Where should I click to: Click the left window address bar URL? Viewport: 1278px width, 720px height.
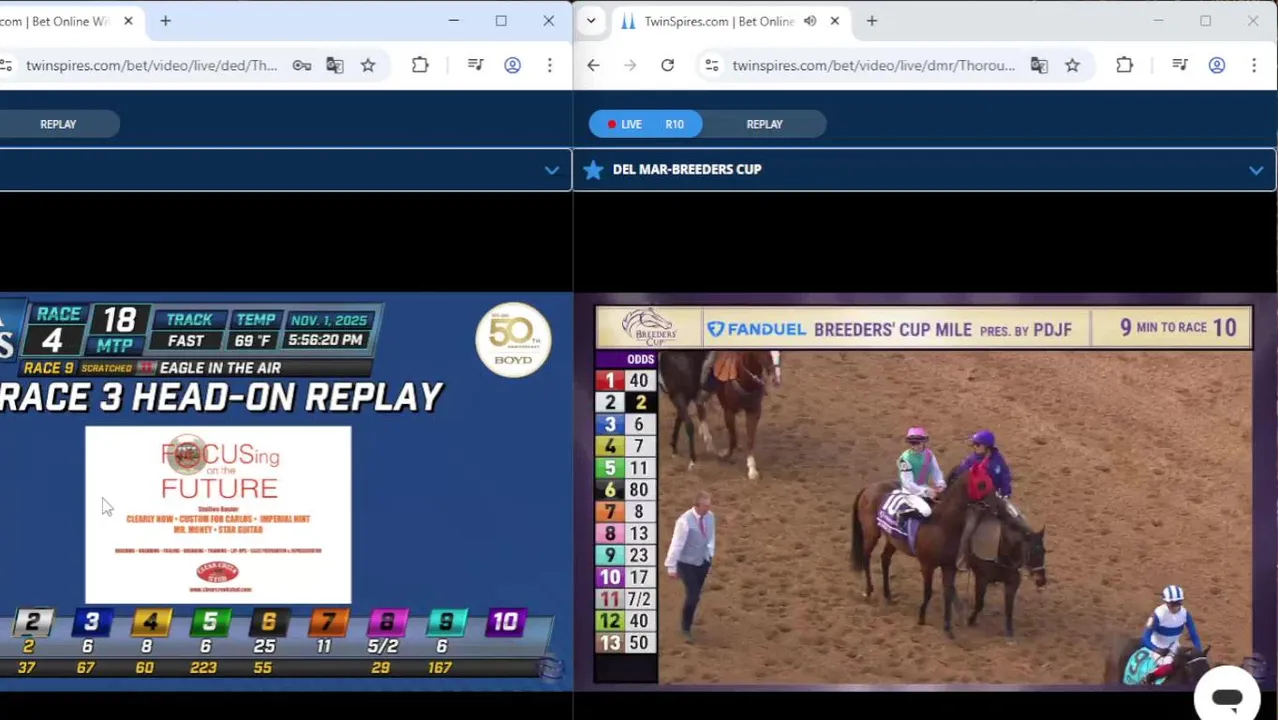click(x=152, y=65)
